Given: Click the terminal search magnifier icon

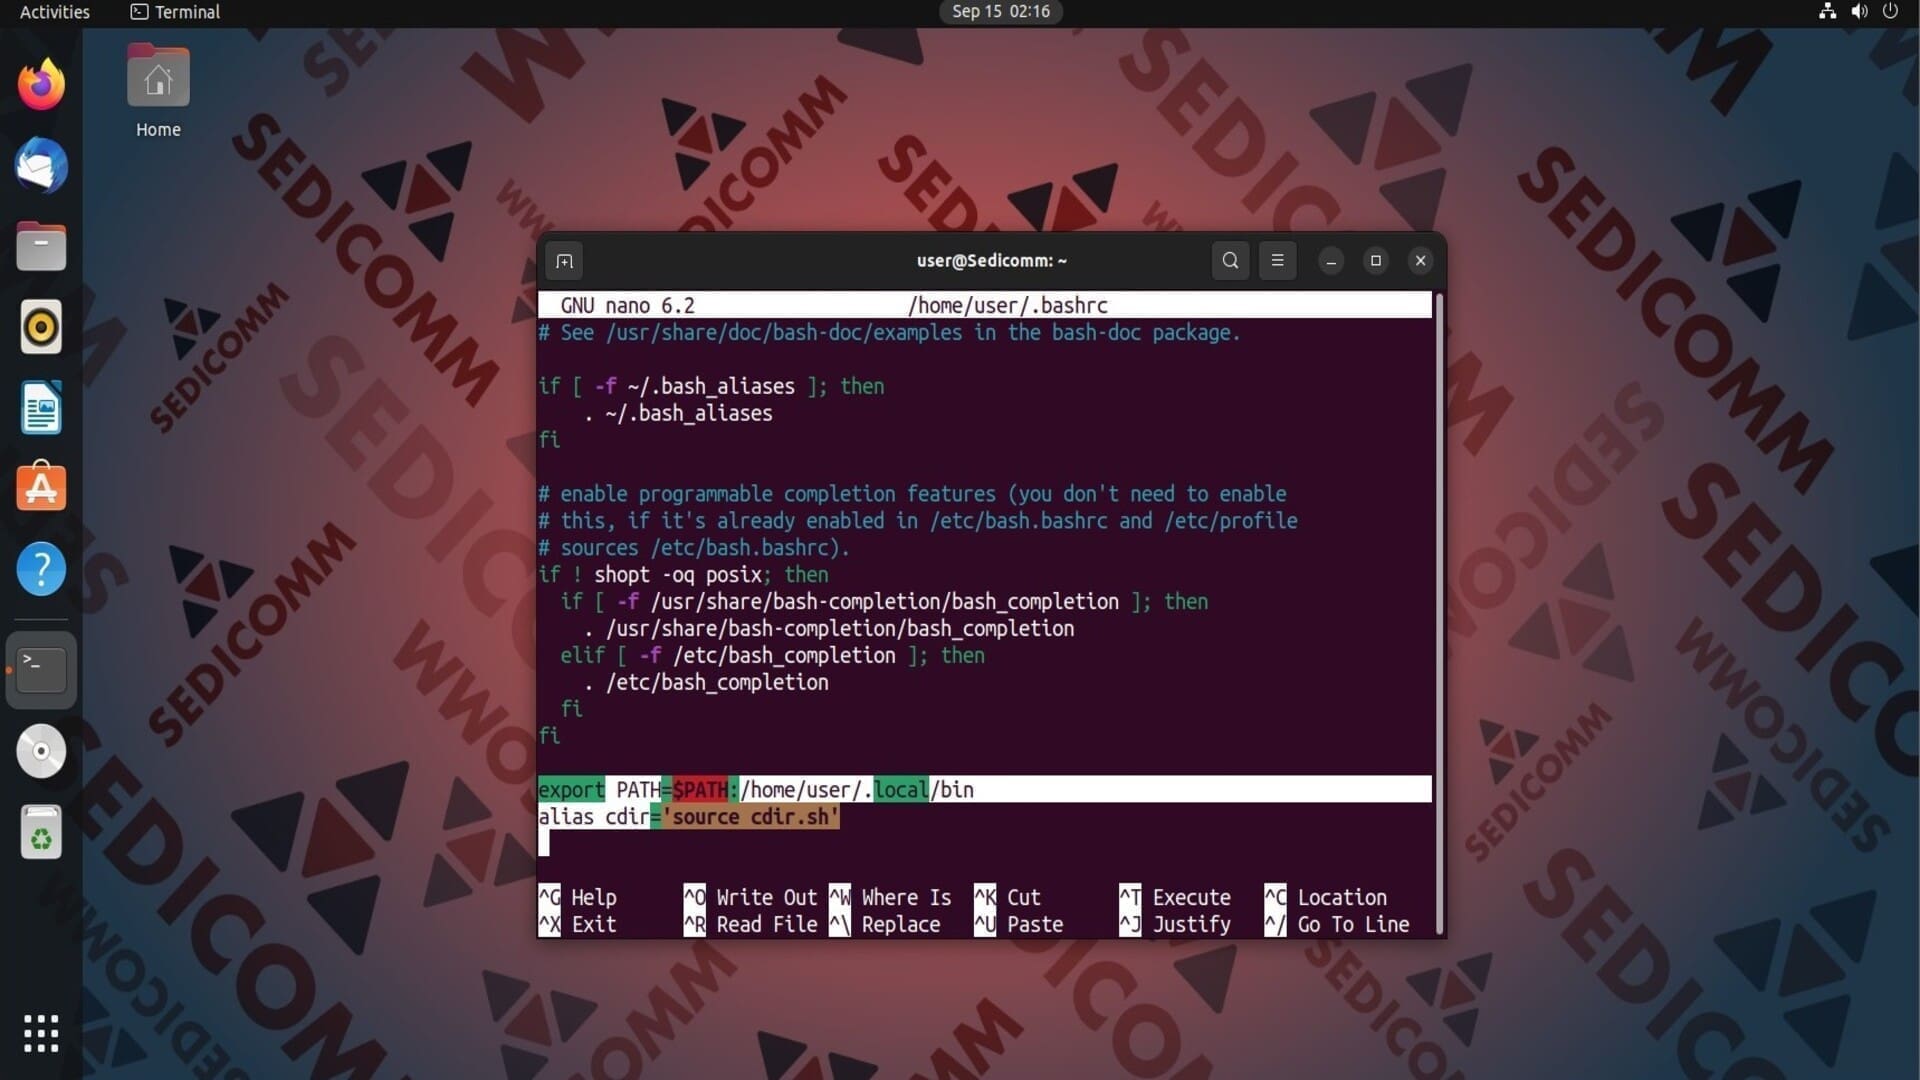Looking at the screenshot, I should [1230, 261].
